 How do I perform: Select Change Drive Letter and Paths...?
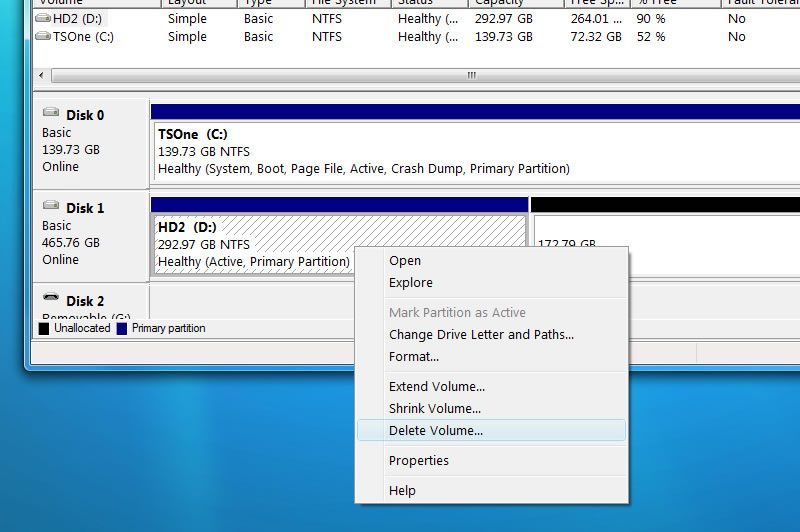click(481, 335)
